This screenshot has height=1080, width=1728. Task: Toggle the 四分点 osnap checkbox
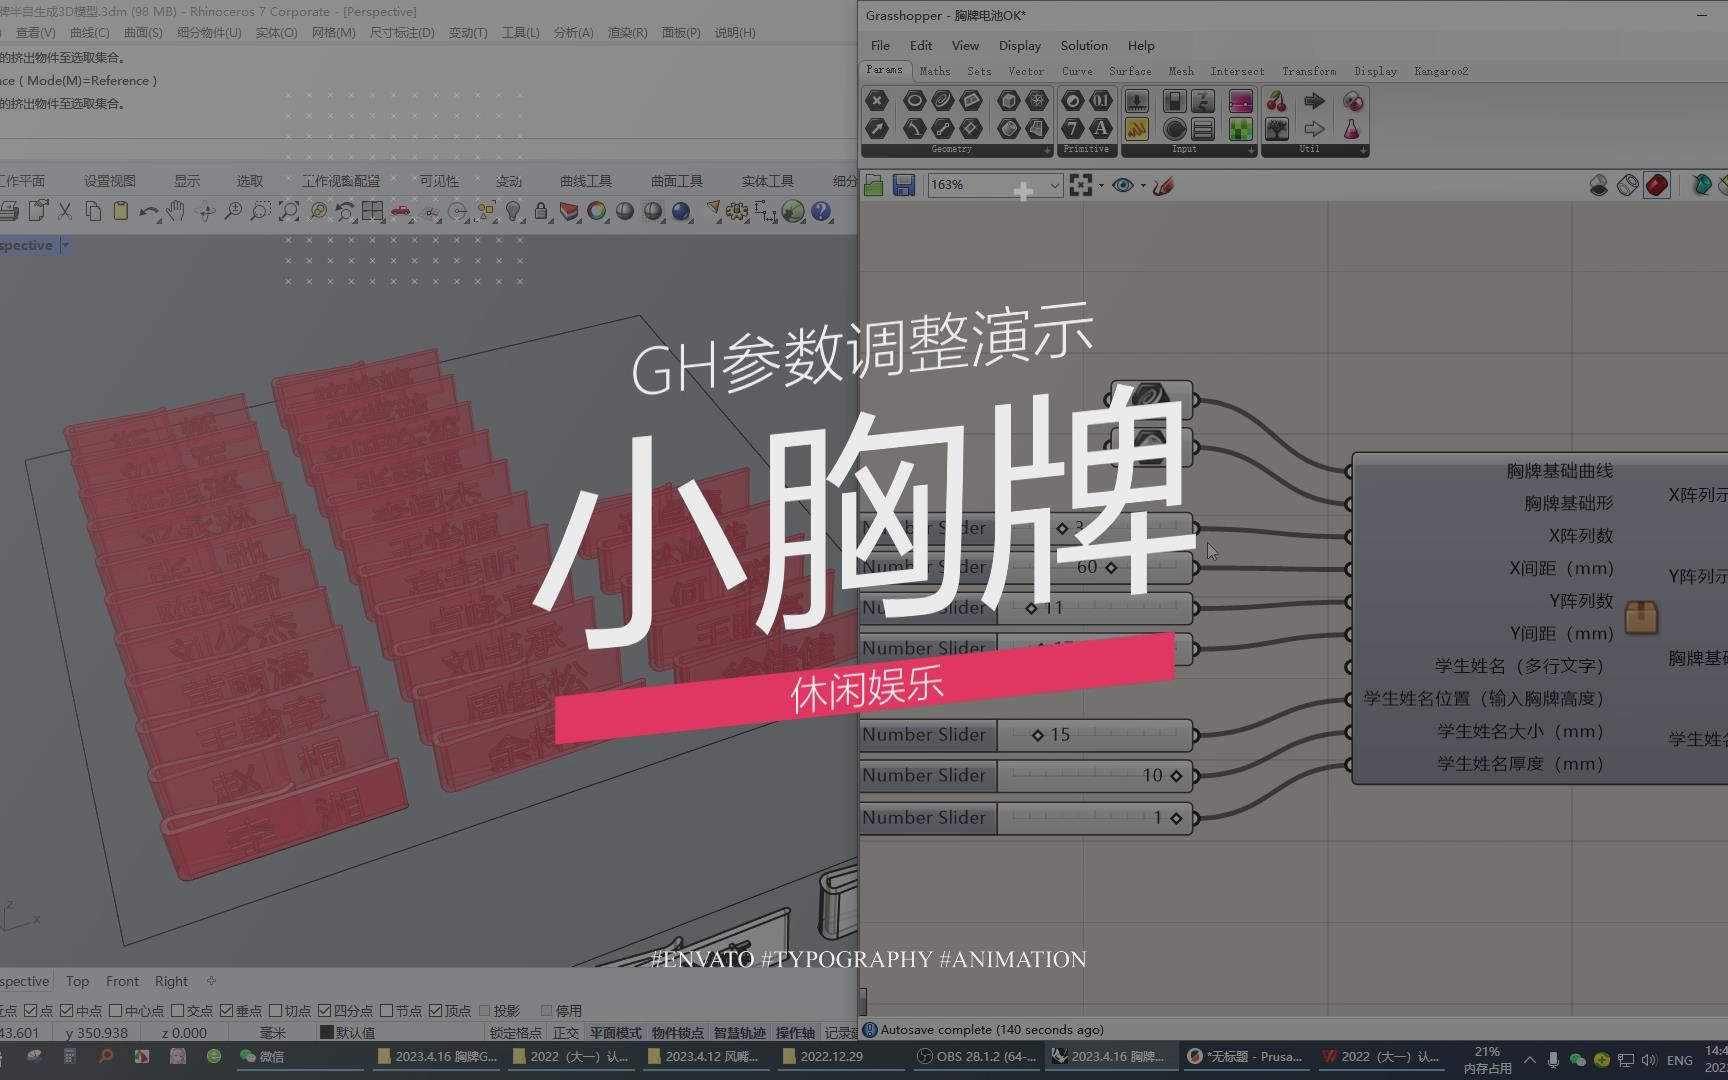(x=324, y=1011)
